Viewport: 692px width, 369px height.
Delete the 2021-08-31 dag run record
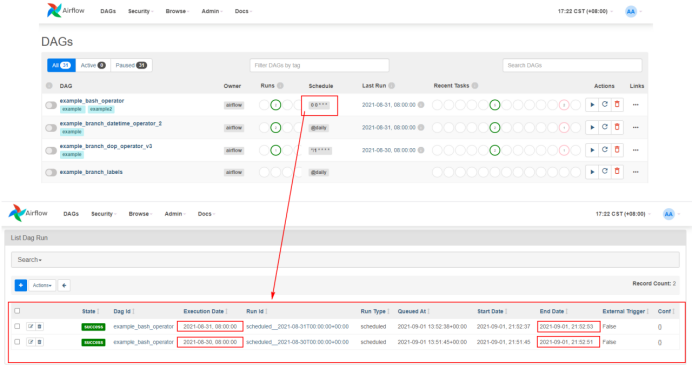coord(39,327)
